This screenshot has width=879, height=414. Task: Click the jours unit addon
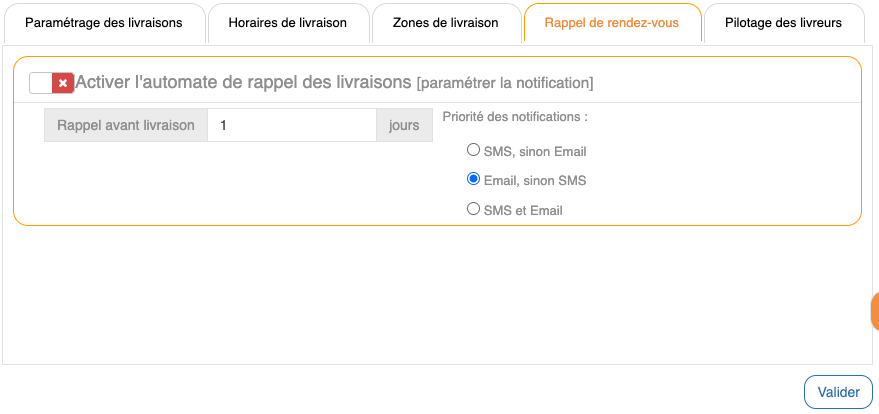[404, 126]
